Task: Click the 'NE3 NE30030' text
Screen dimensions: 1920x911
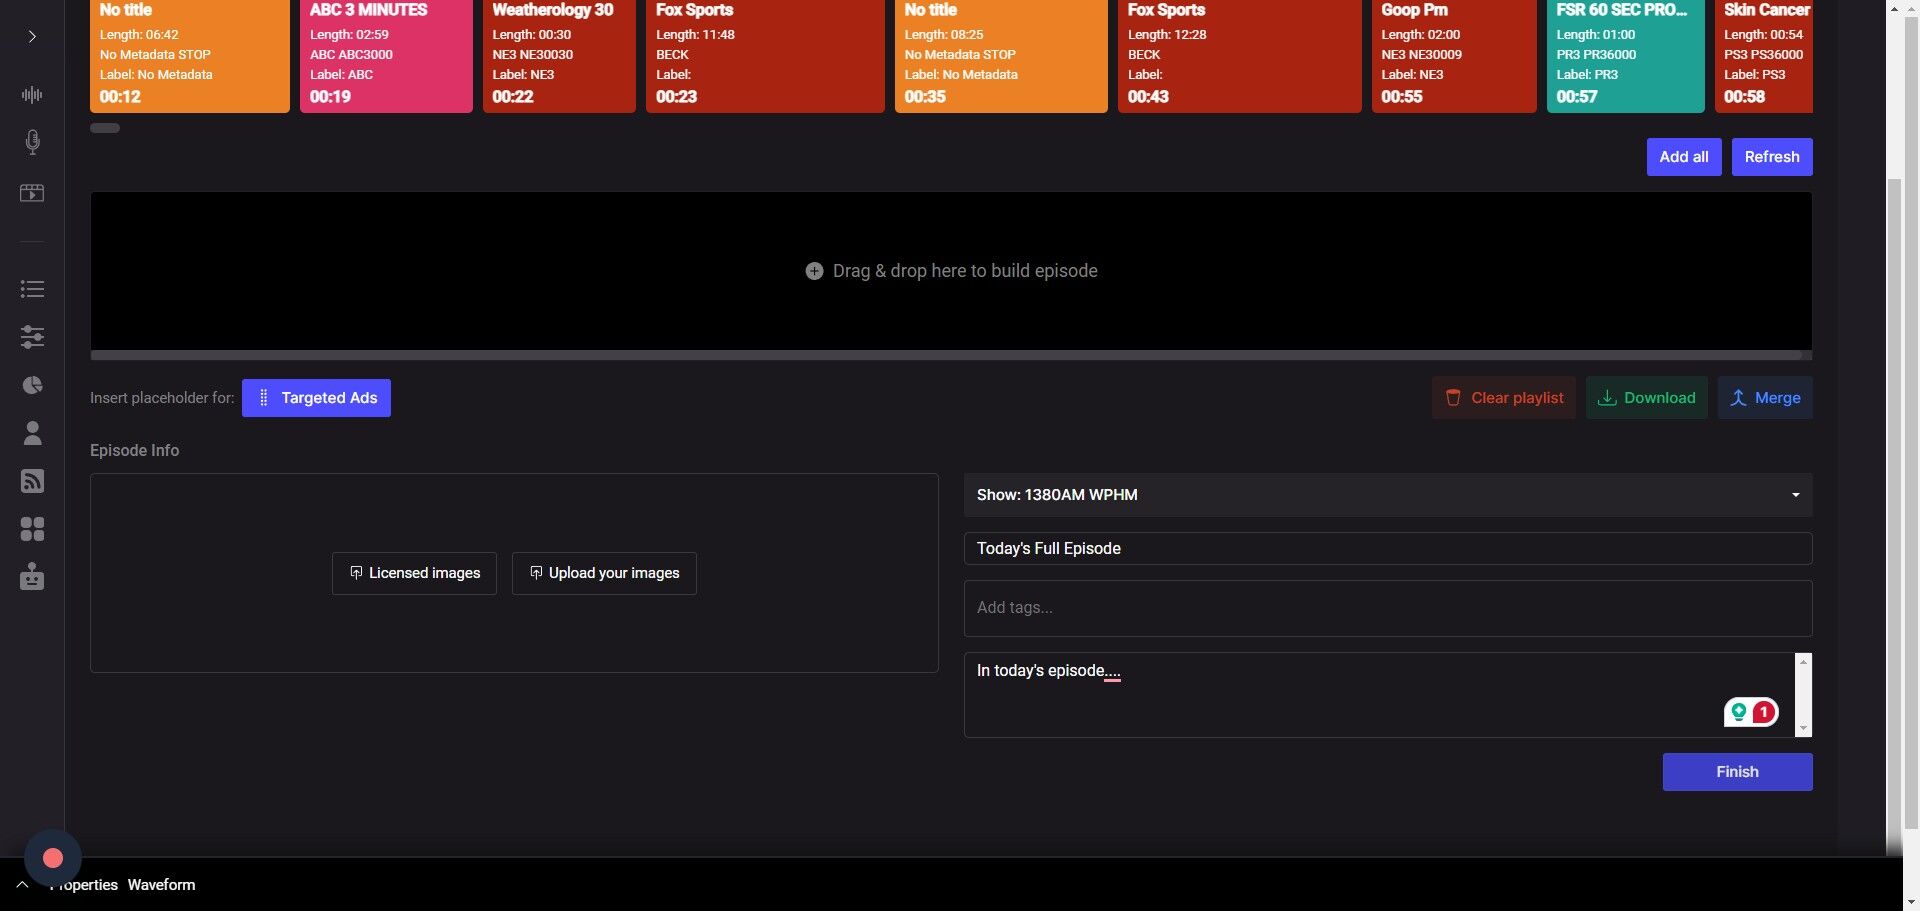Action: coord(533,55)
